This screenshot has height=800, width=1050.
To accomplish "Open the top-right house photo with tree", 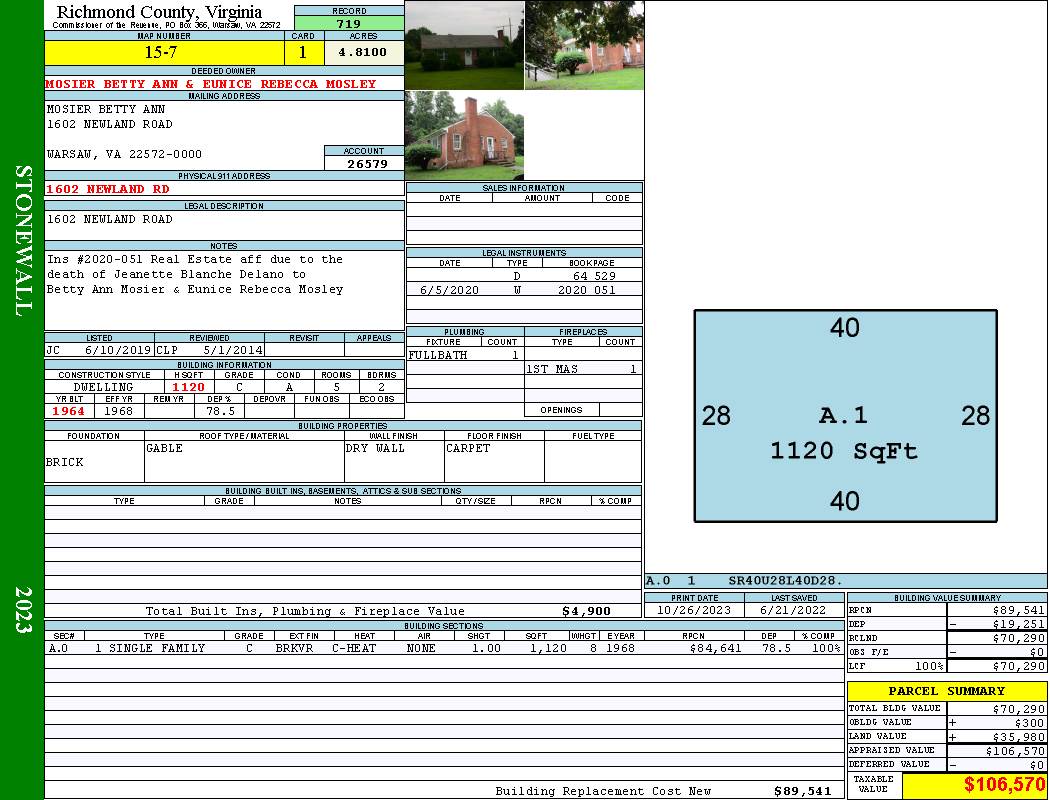I will [x=585, y=45].
